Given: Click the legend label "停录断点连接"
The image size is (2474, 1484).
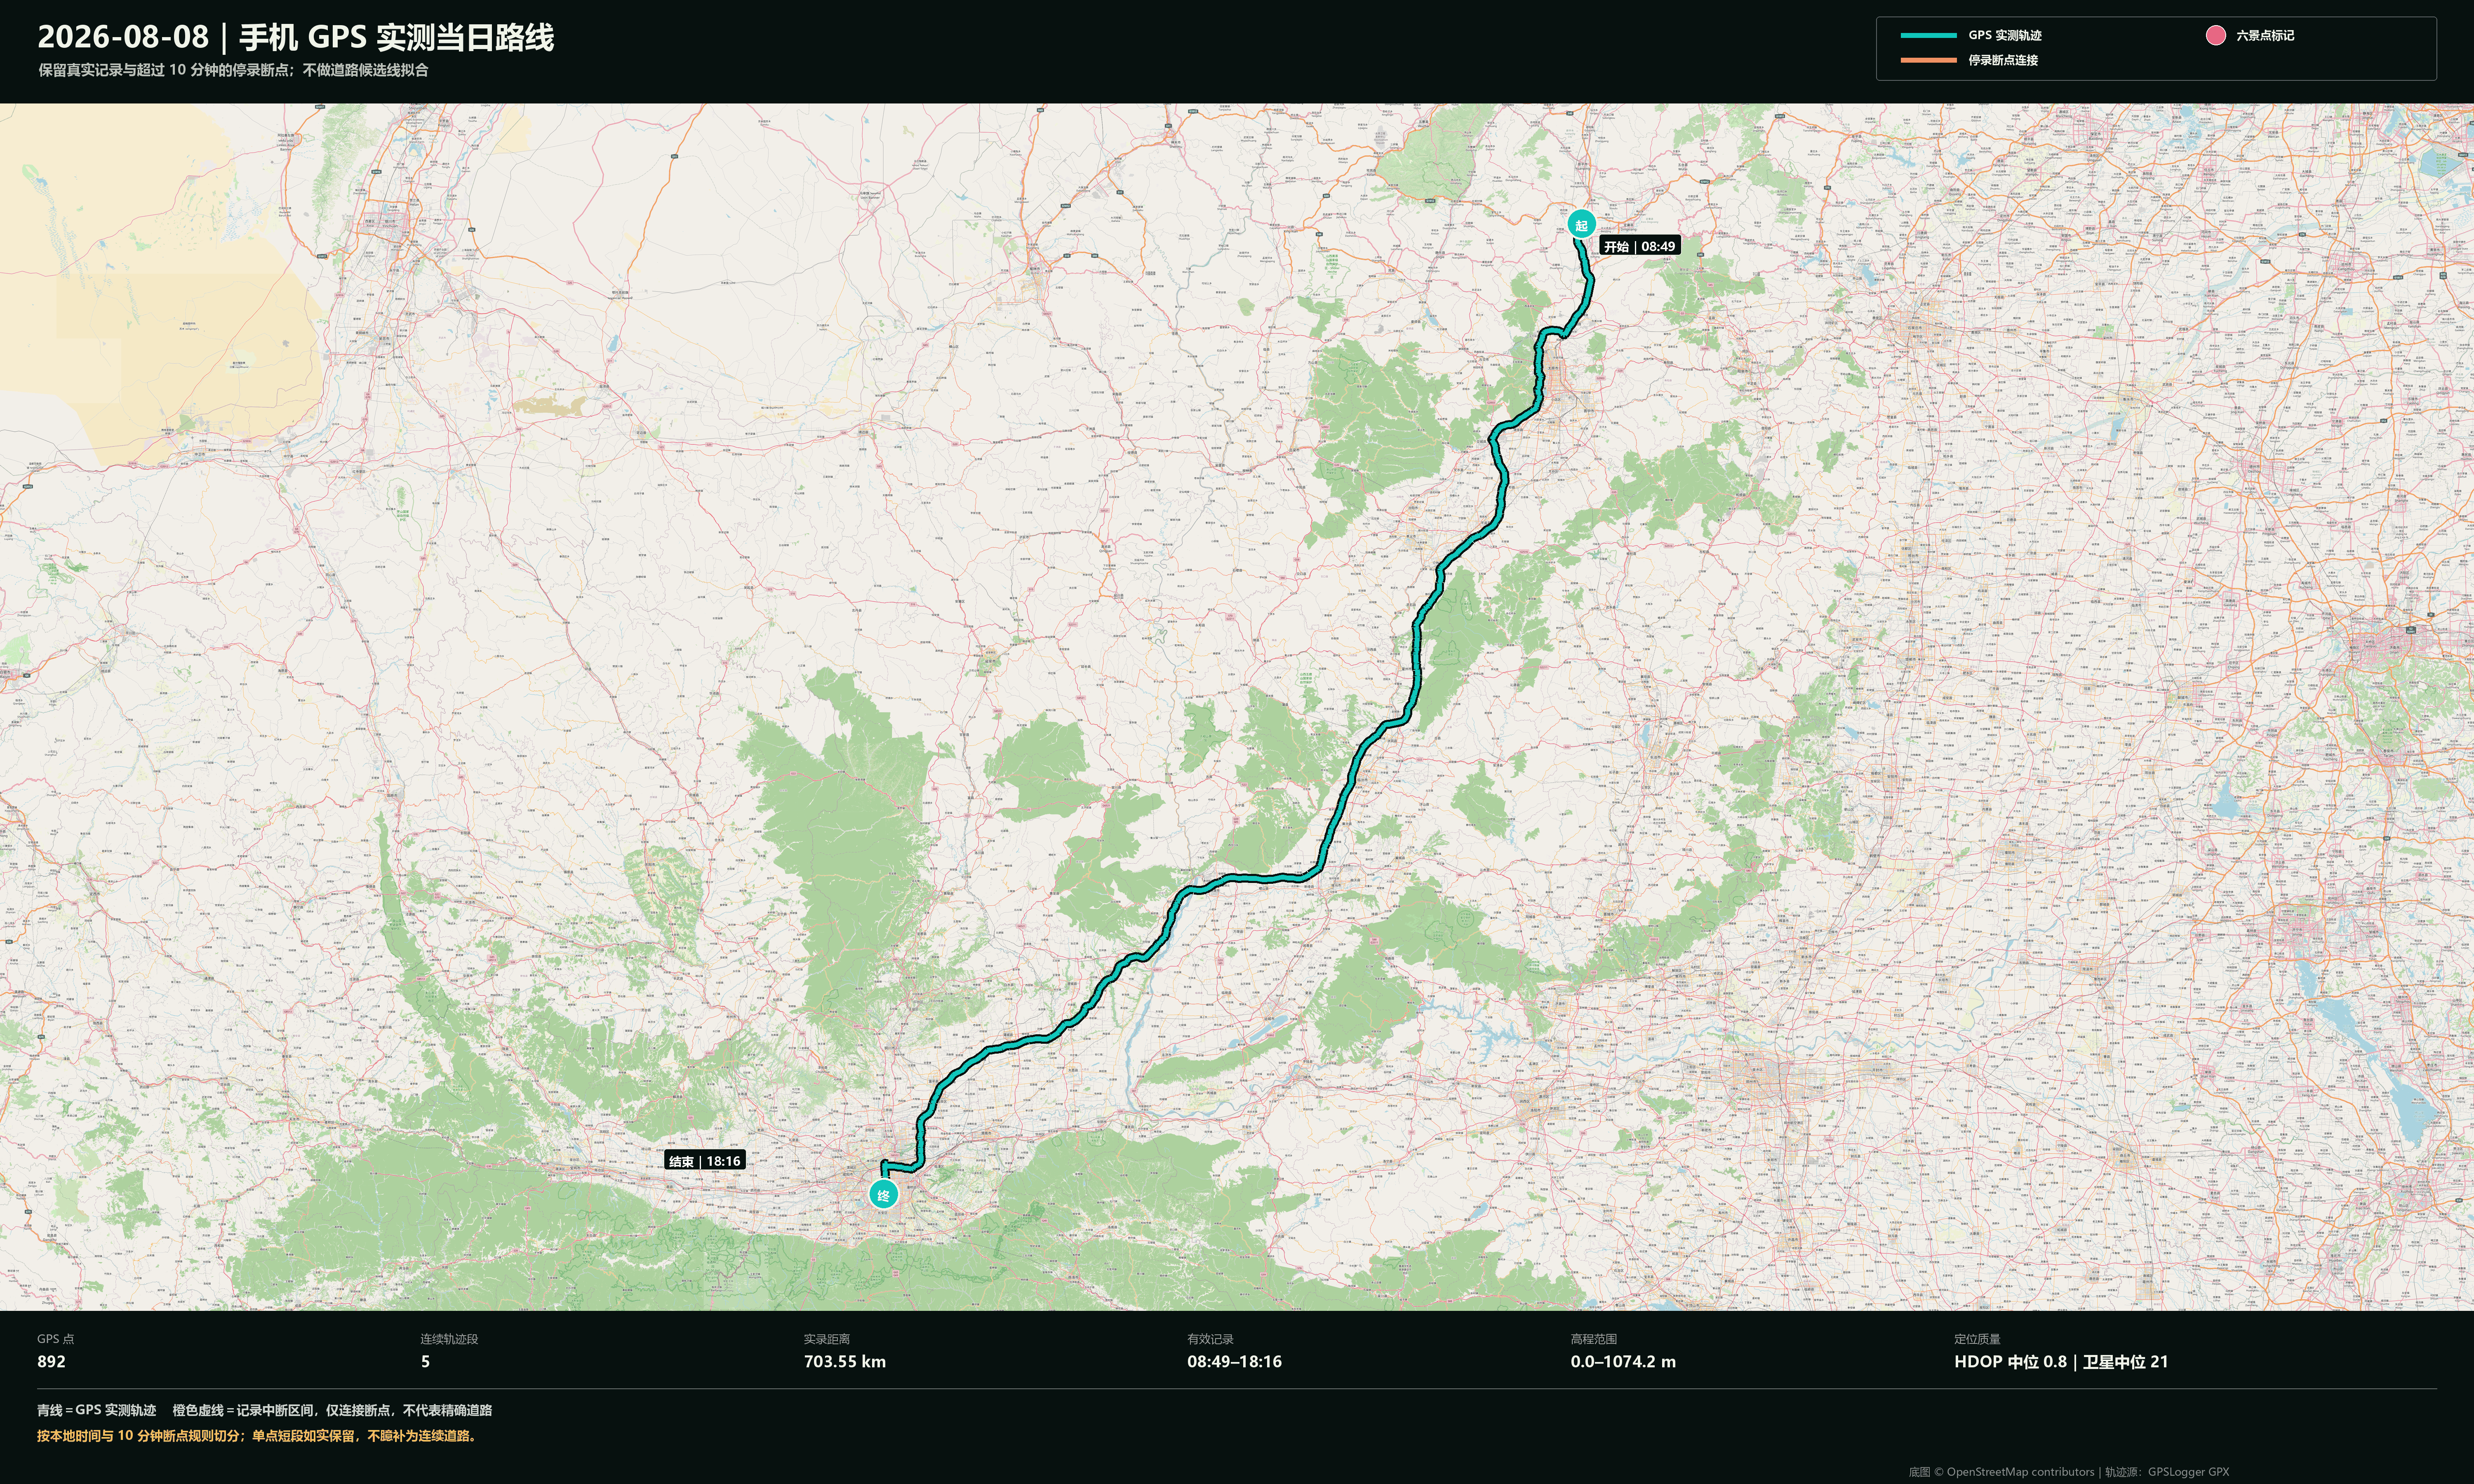Looking at the screenshot, I should pos(2003,60).
